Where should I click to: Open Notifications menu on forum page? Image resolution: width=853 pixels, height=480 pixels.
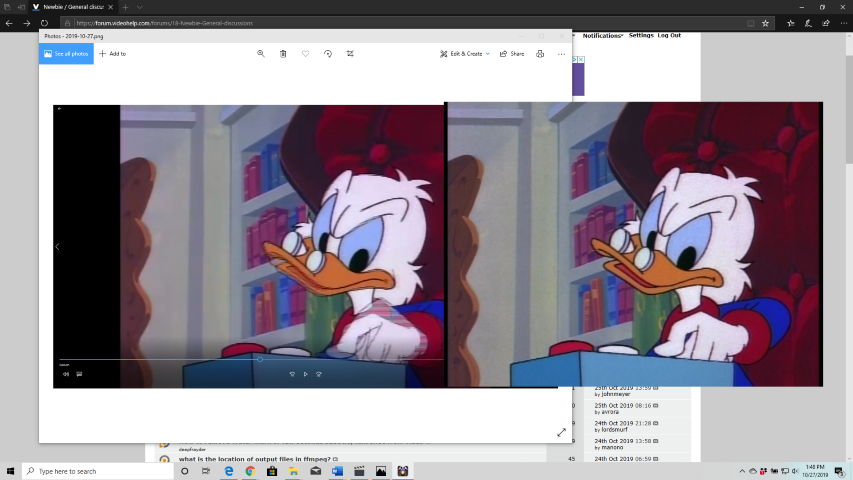click(x=603, y=35)
